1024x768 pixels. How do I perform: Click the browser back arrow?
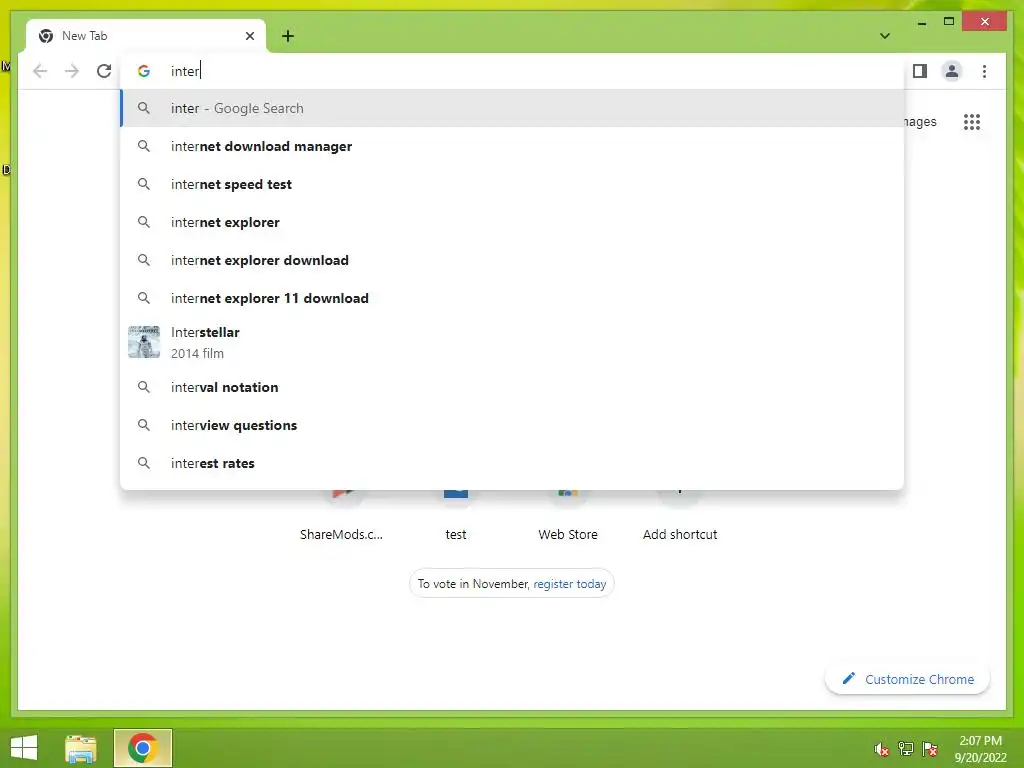click(x=40, y=71)
